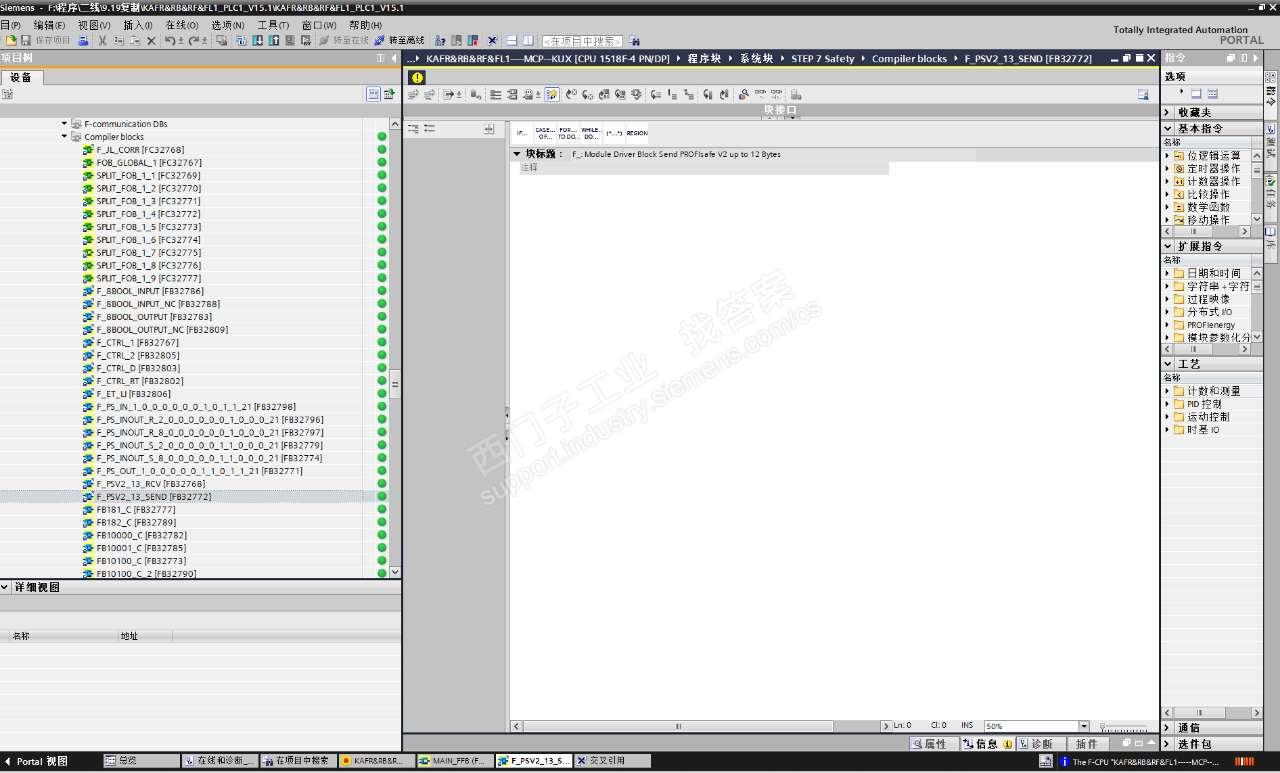Click the comment (*...*) instruction favorite
This screenshot has height=773, width=1280.
(614, 133)
